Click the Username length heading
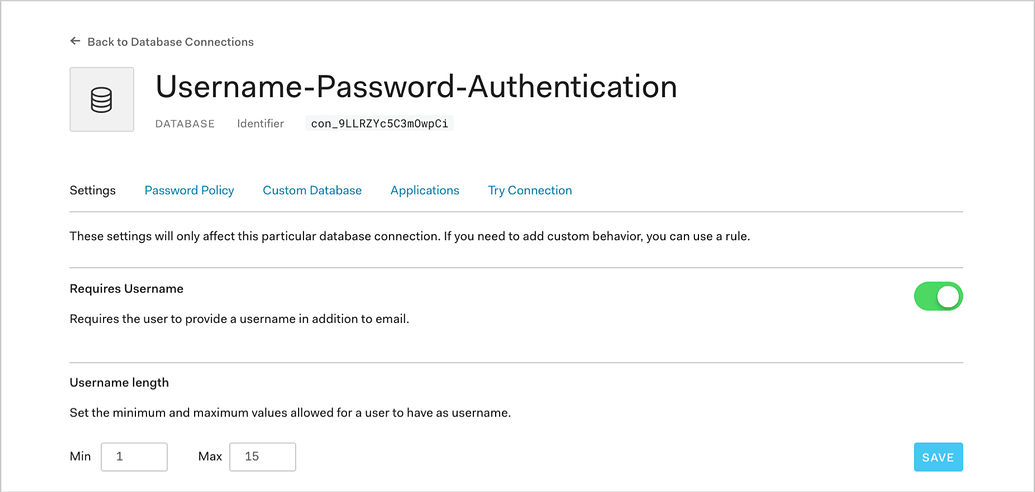The width and height of the screenshot is (1035, 492). 119,382
